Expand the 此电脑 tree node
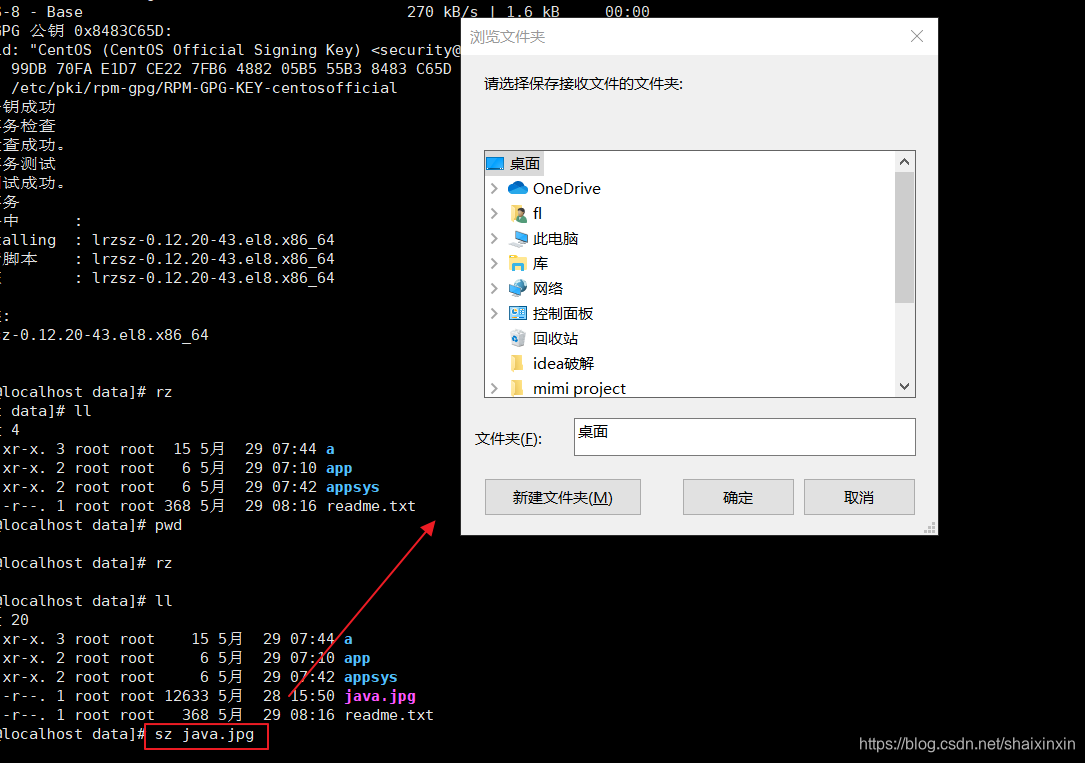This screenshot has height=763, width=1085. (x=493, y=238)
